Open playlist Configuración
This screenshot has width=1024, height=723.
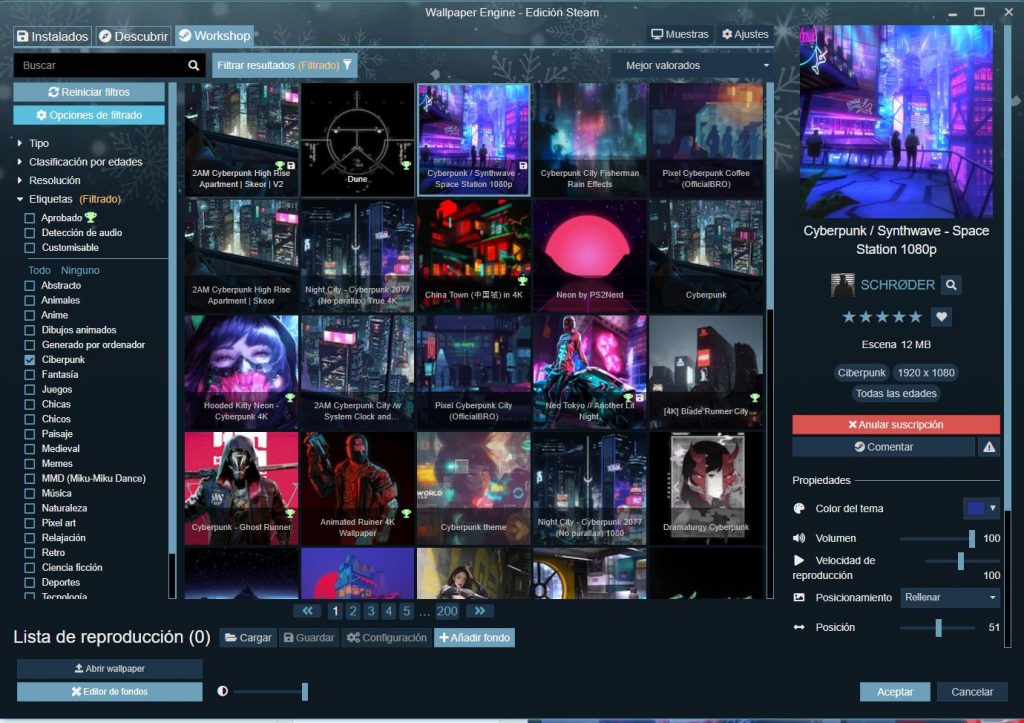386,637
